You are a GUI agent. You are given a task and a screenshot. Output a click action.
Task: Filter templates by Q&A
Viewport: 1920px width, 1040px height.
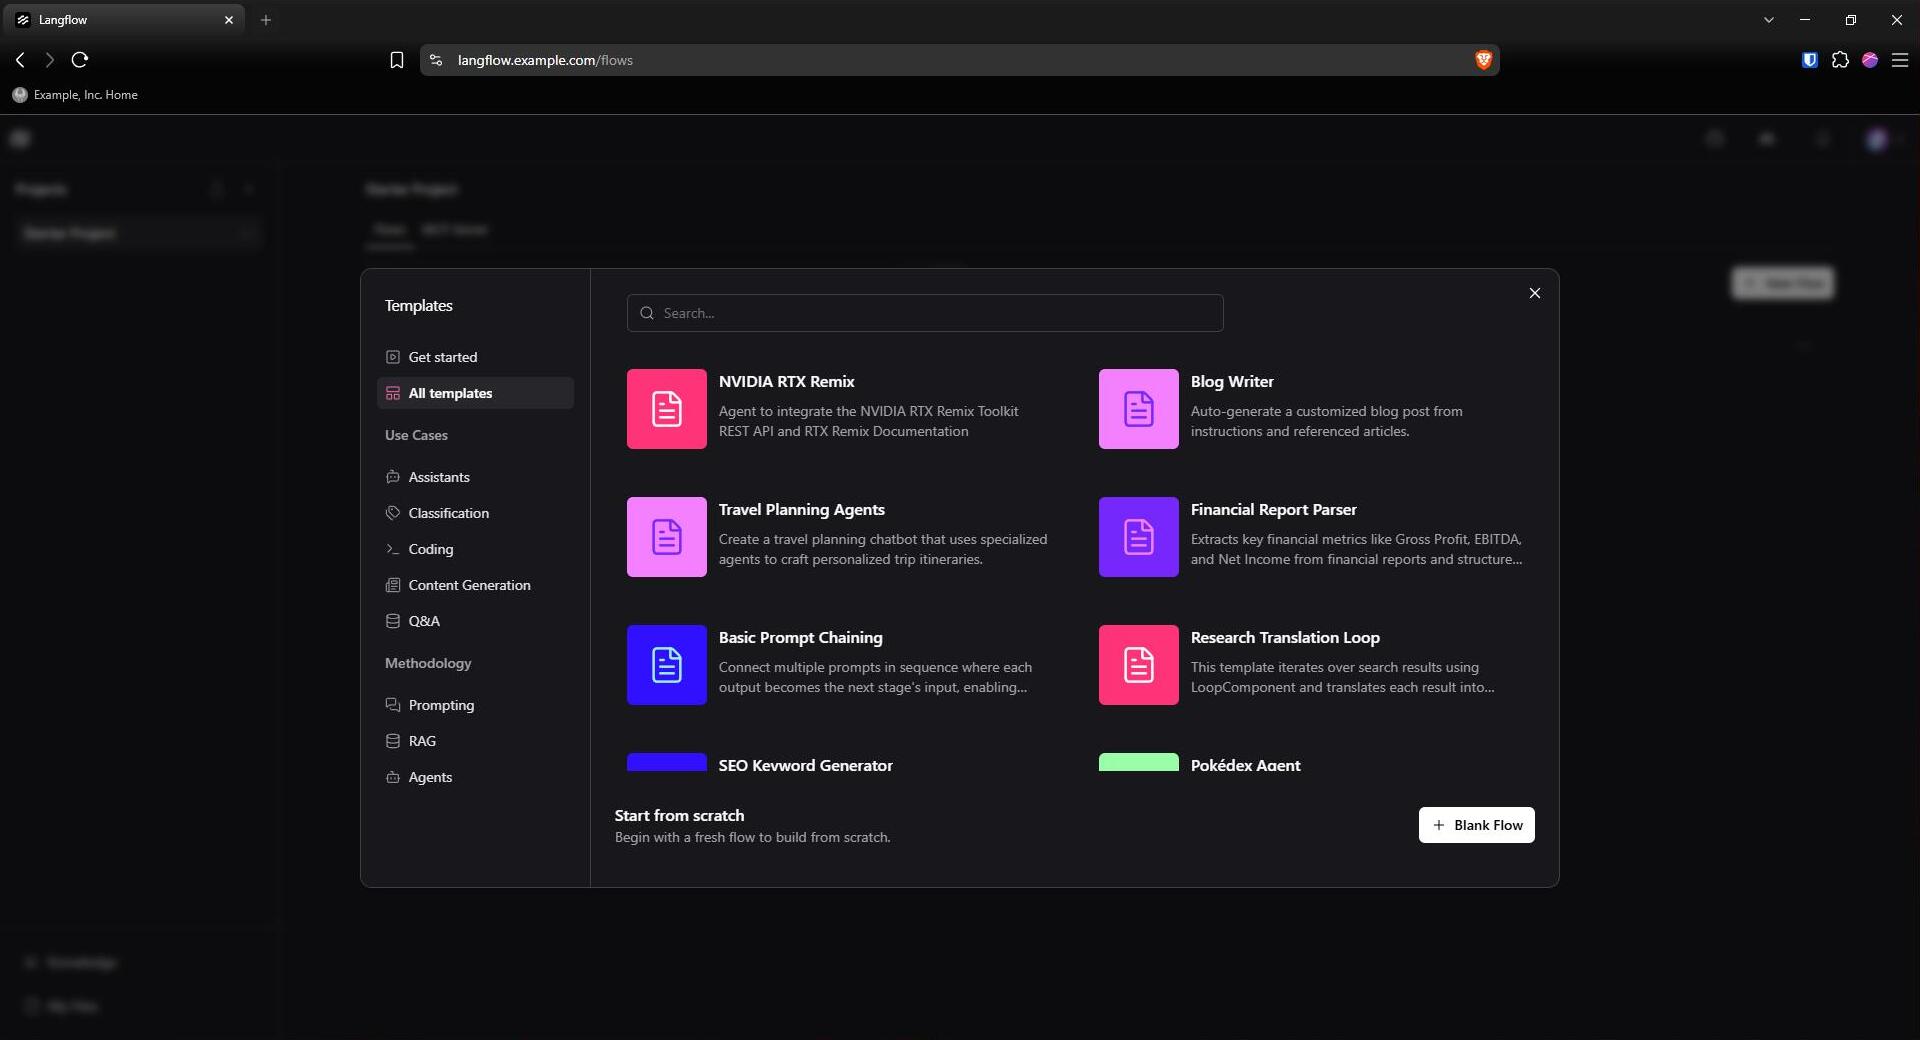pyautogui.click(x=475, y=621)
